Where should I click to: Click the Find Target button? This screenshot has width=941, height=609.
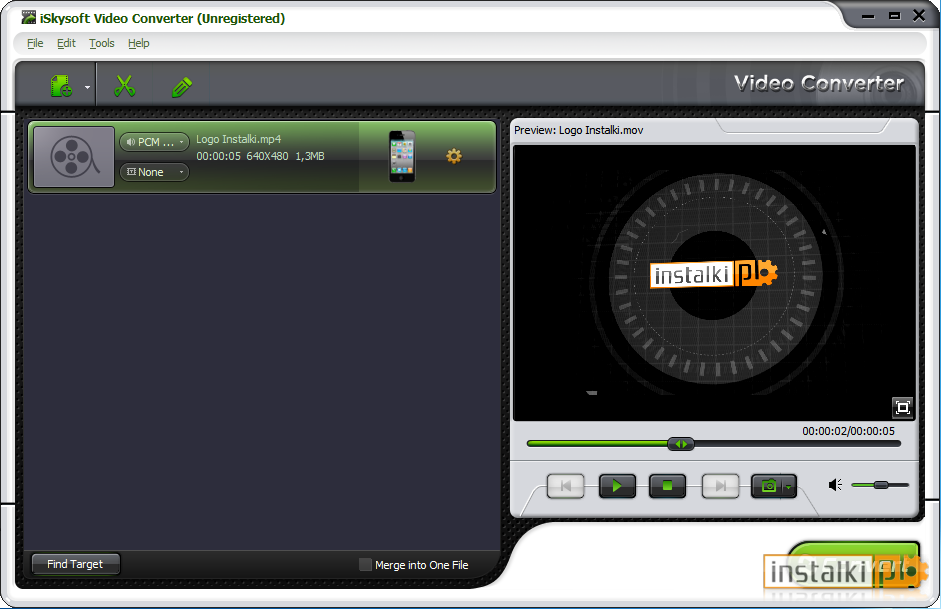pyautogui.click(x=75, y=564)
